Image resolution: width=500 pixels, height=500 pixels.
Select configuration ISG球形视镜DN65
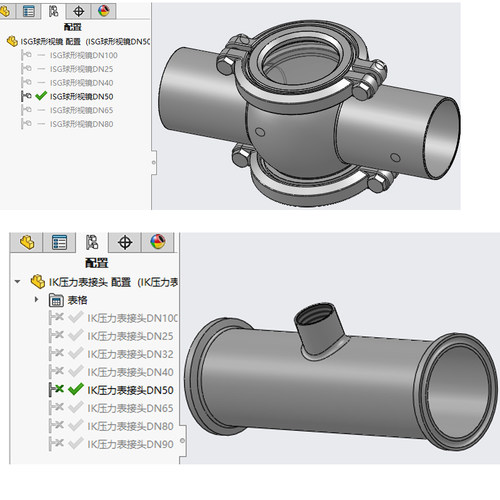pyautogui.click(x=82, y=110)
